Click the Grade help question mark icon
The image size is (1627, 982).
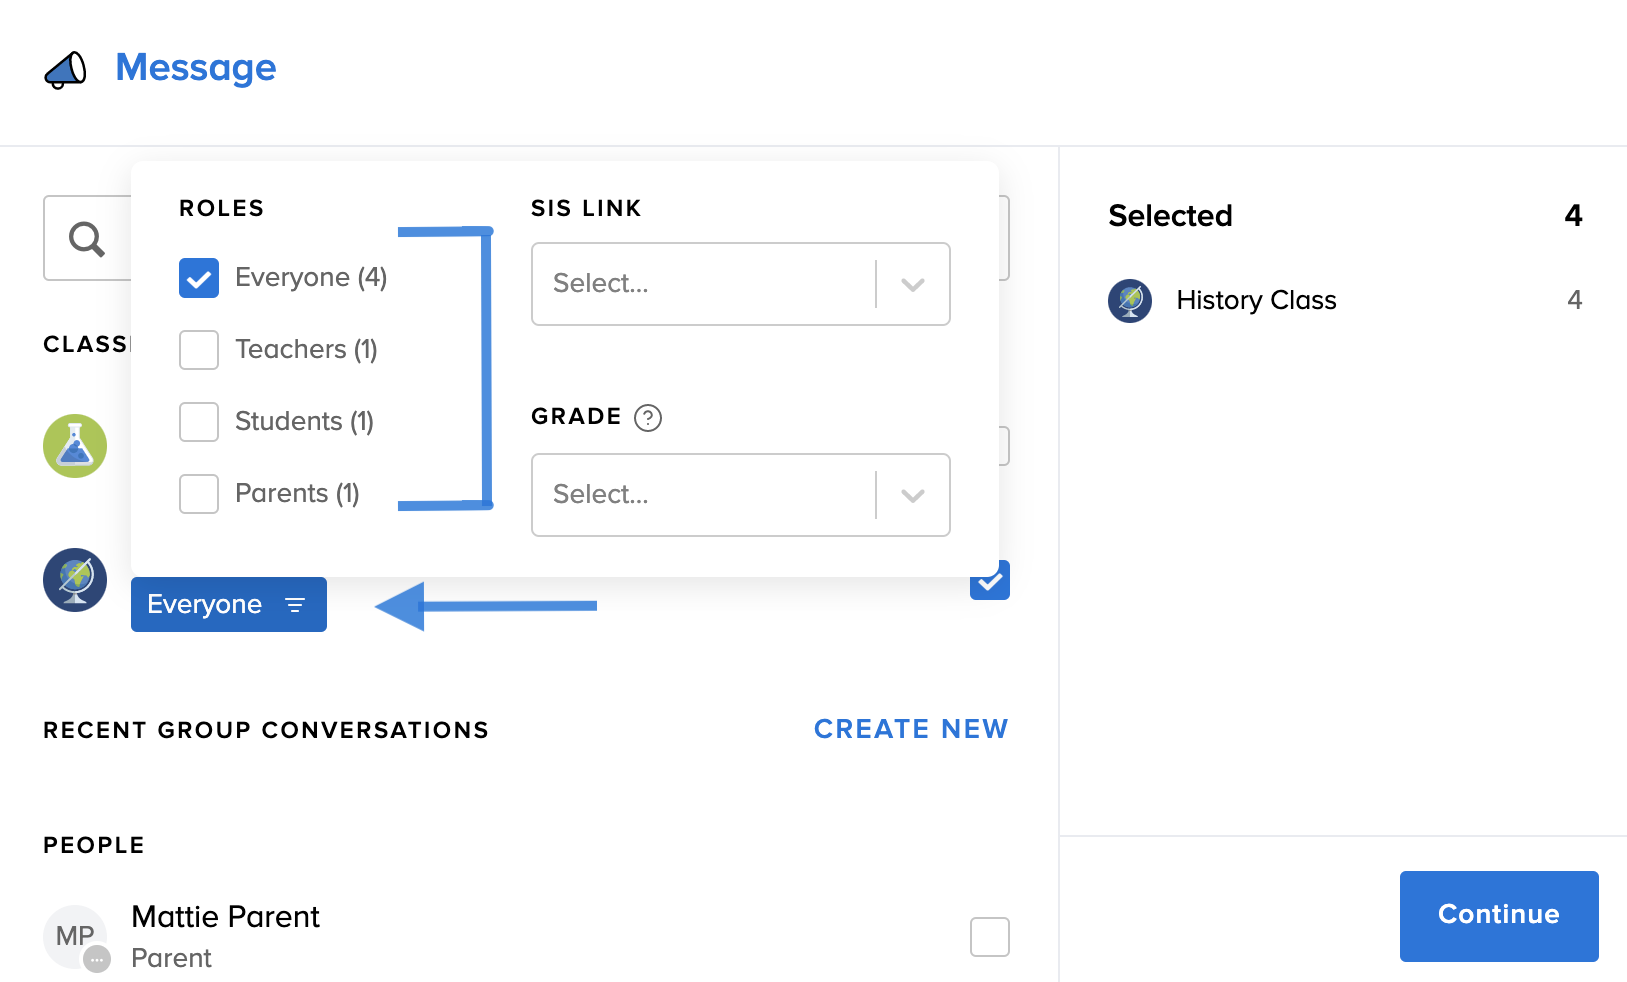point(648,417)
